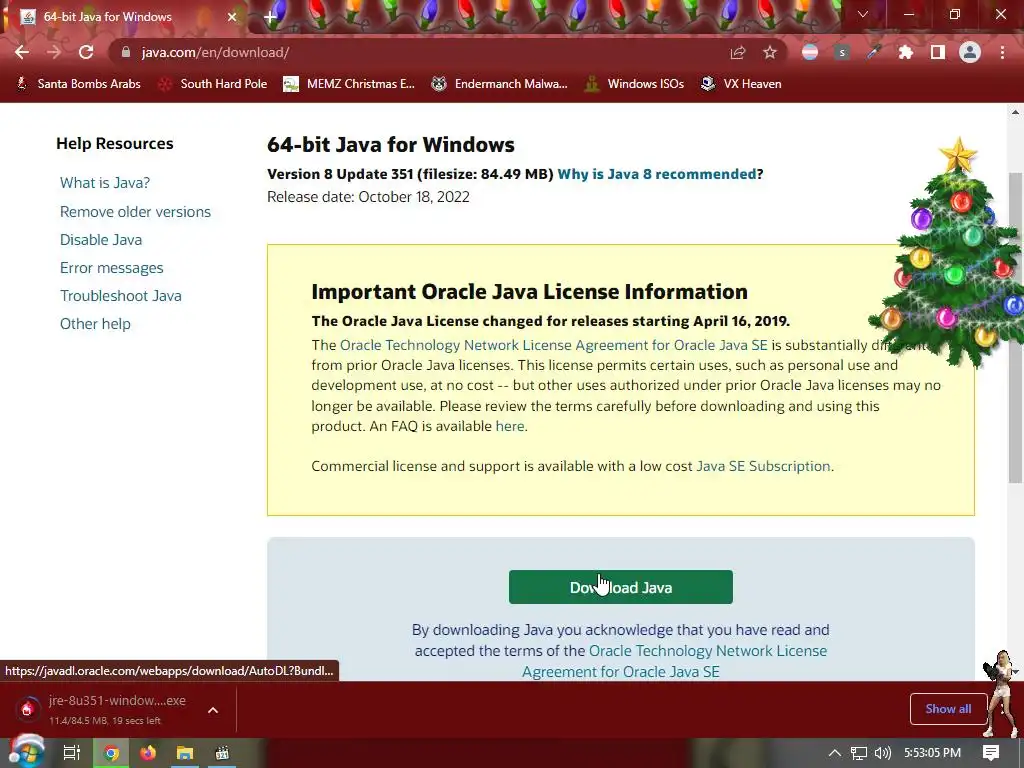
Task: Open the Troubleshoot Java link
Action: click(121, 296)
